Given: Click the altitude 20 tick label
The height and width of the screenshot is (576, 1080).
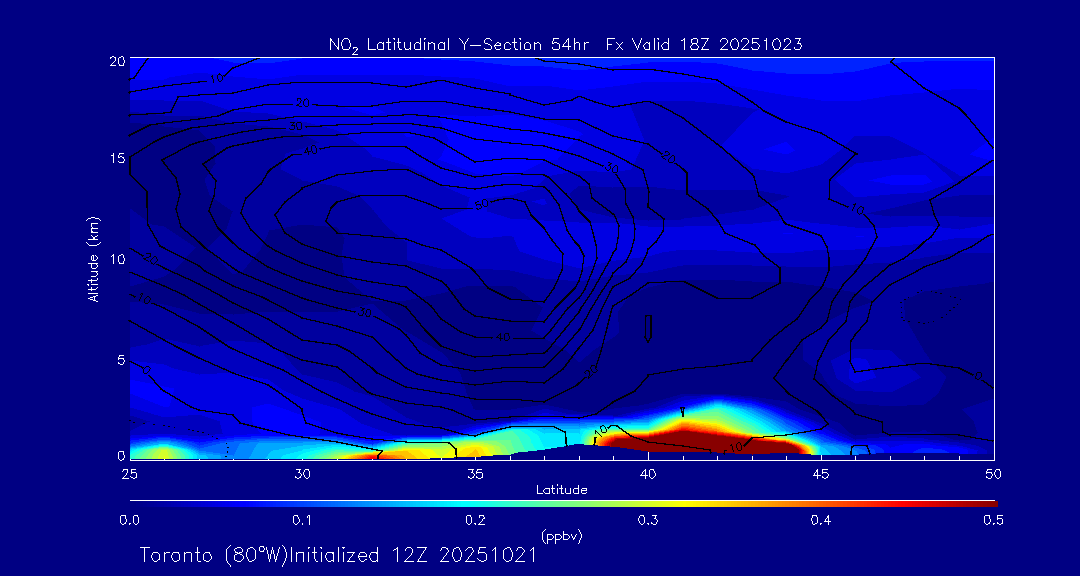Looking at the screenshot, I should coord(117,61).
